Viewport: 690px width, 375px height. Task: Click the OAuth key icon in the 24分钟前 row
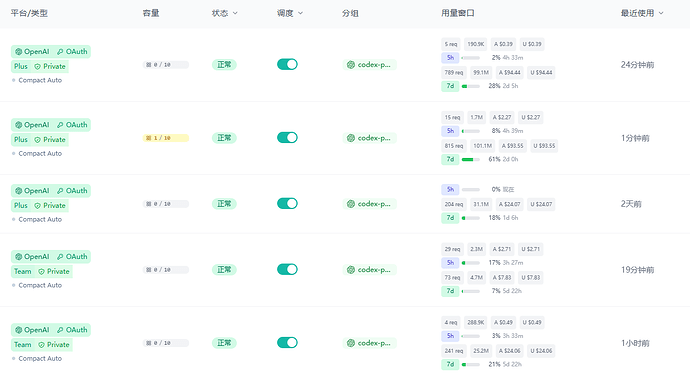coord(60,51)
